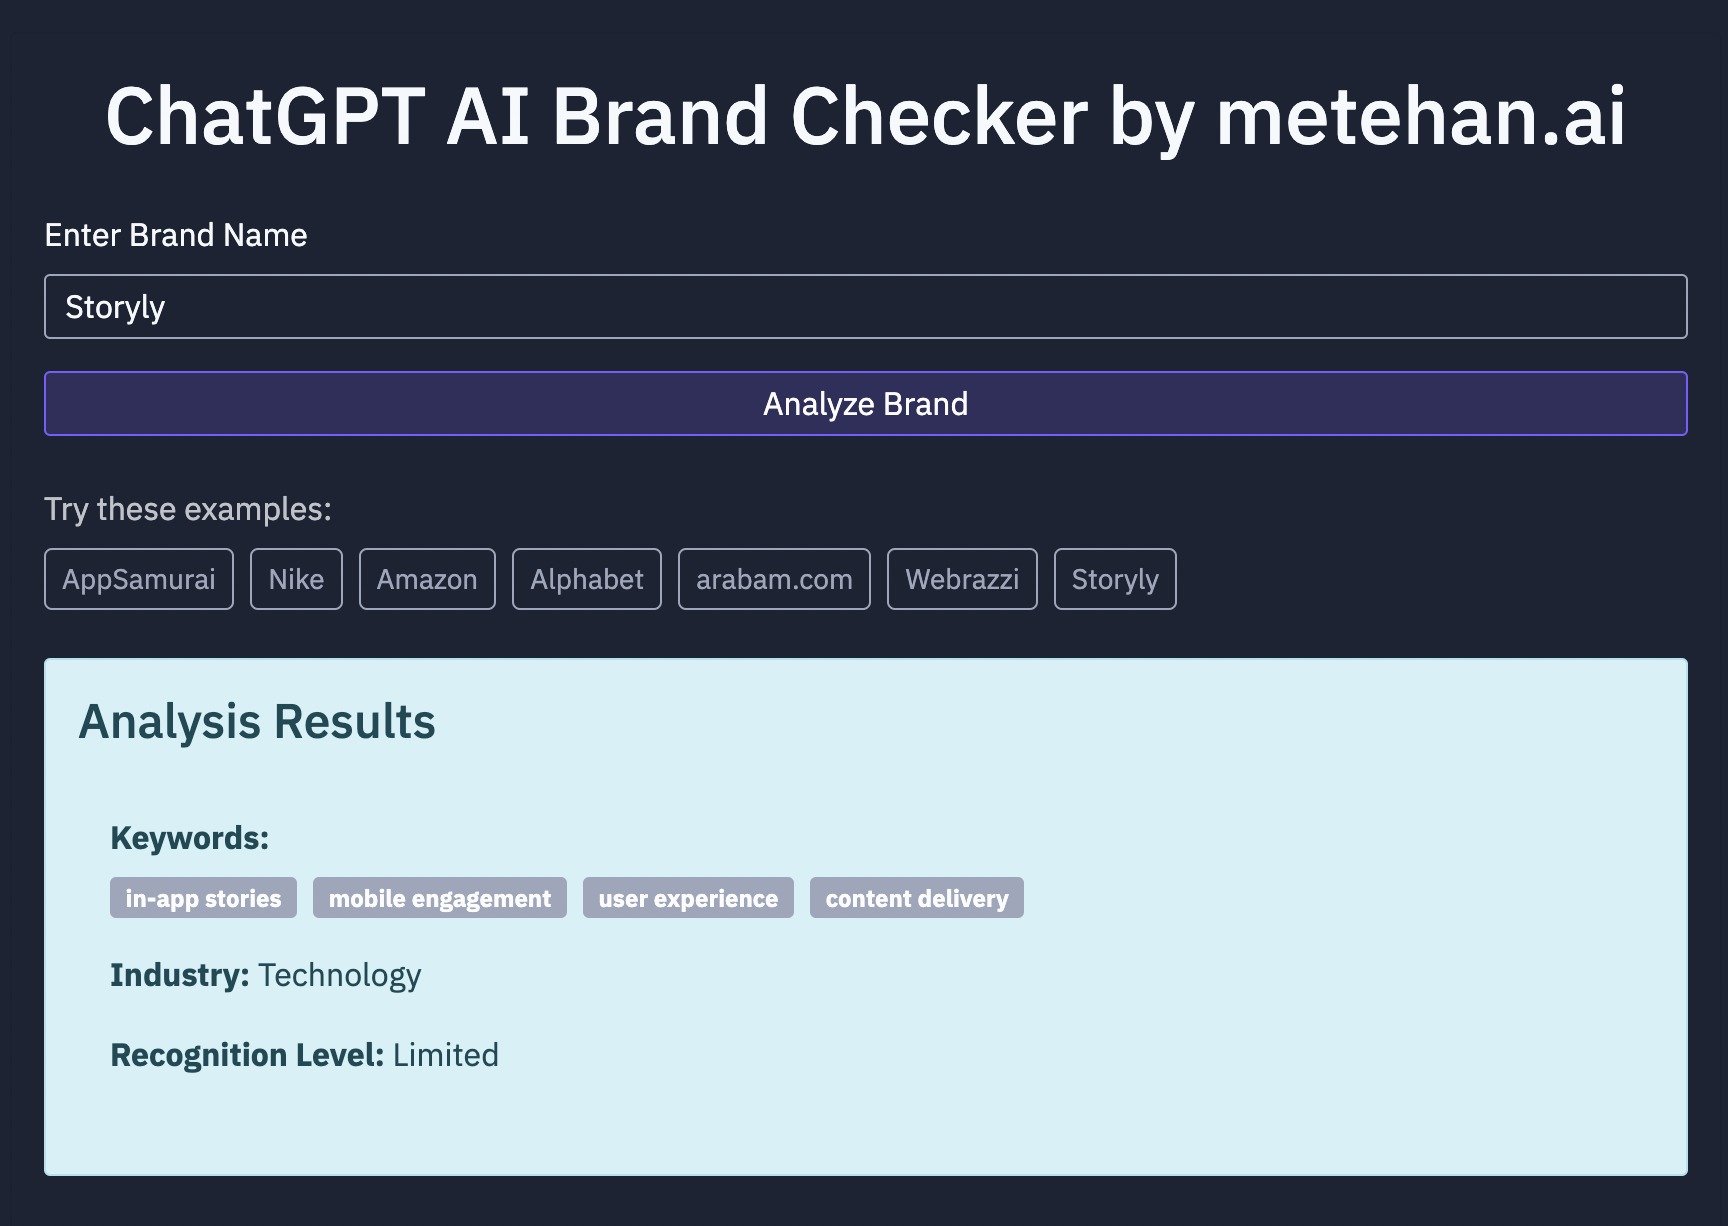Select the AppSamurai example chip
This screenshot has width=1728, height=1226.
[139, 579]
